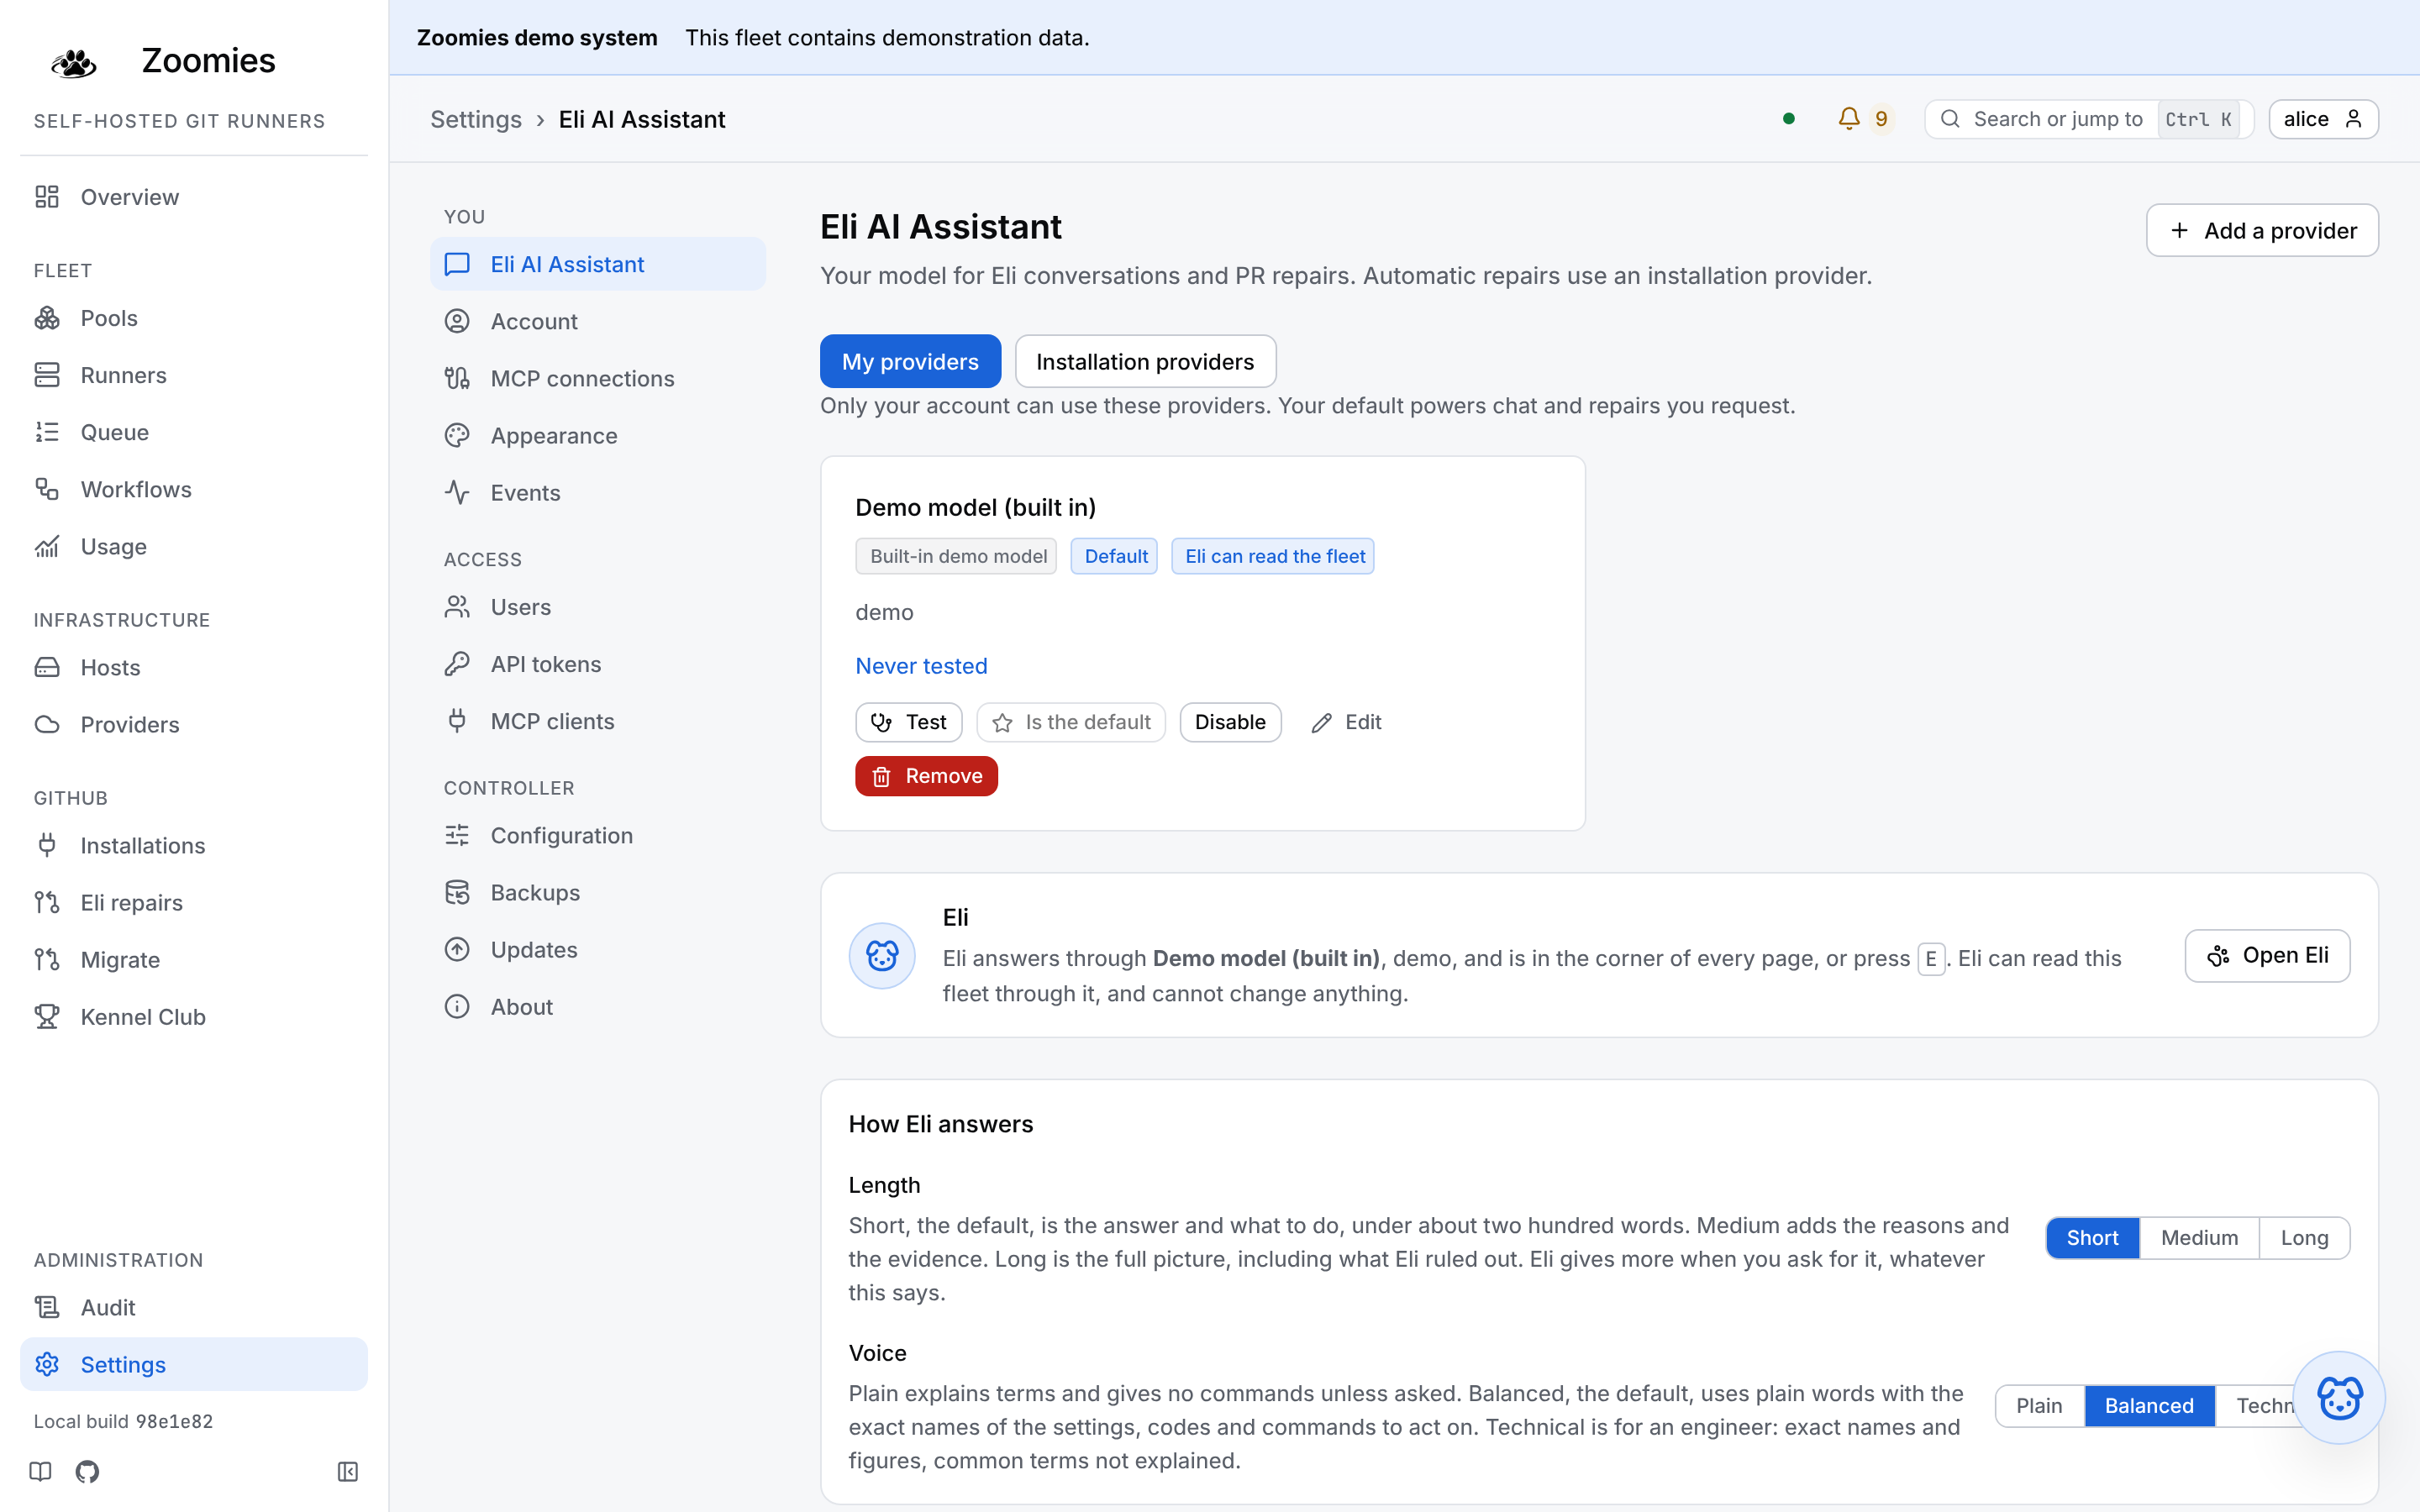This screenshot has height=1512, width=2420.
Task: Click the Add a provider button
Action: pos(2262,230)
